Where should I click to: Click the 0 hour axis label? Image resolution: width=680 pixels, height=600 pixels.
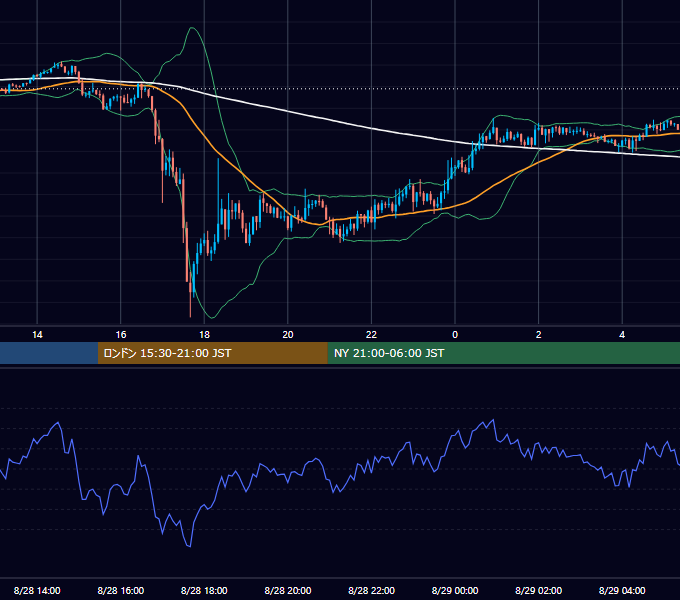pos(455,335)
